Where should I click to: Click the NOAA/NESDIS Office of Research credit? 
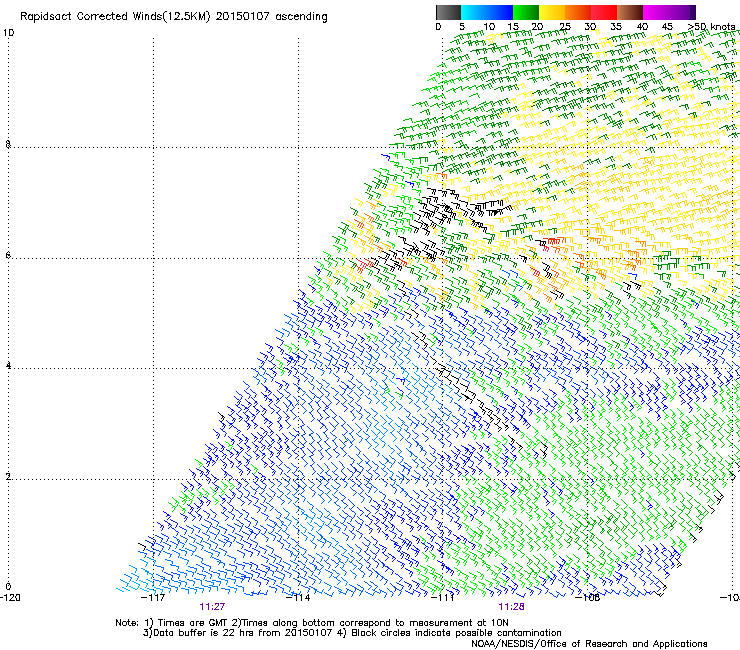point(589,644)
